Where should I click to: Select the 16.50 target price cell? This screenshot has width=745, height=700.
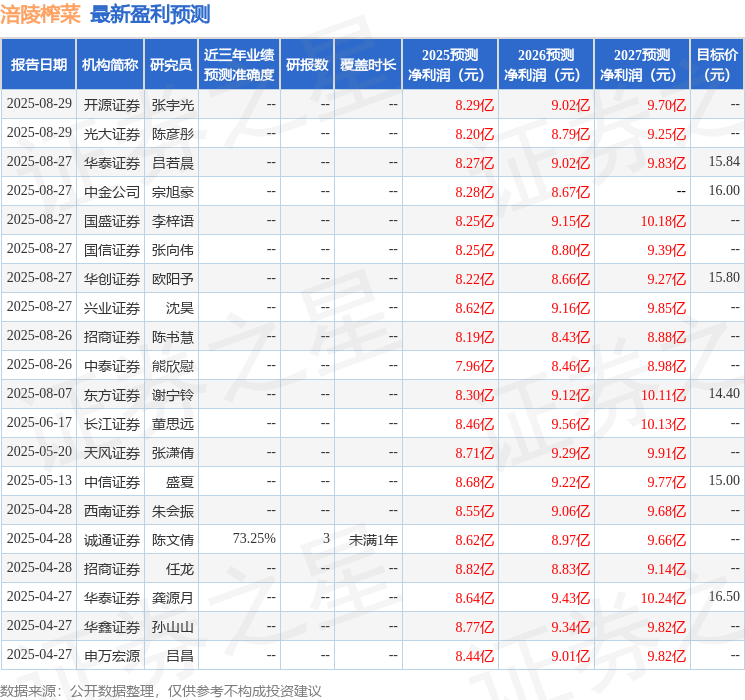724,597
